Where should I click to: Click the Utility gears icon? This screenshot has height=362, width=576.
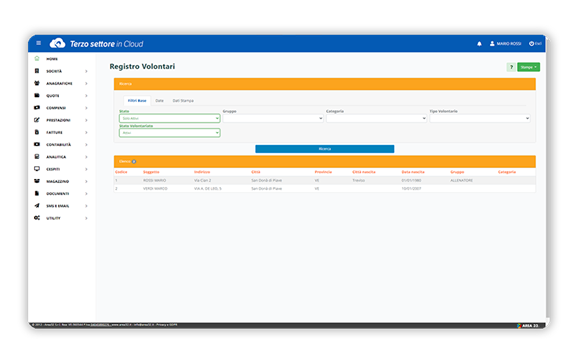pyautogui.click(x=37, y=218)
